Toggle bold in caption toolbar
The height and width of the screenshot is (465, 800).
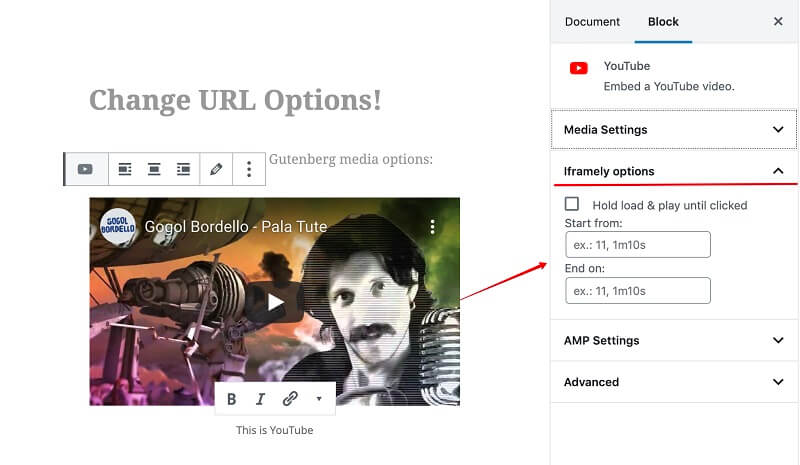click(231, 399)
